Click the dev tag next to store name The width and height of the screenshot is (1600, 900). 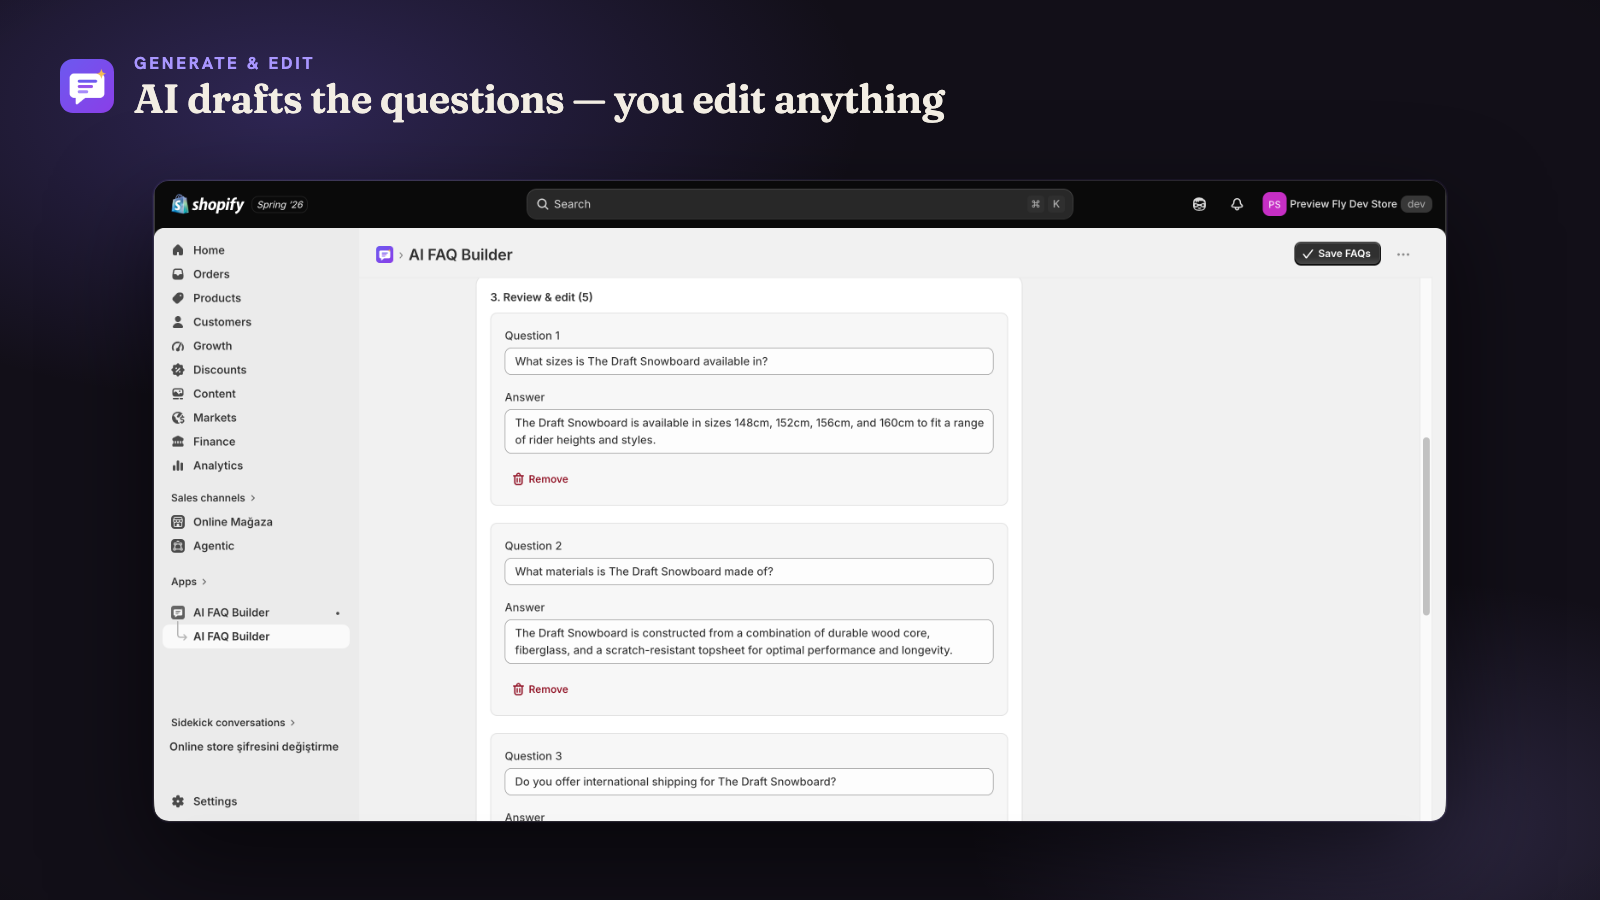point(1416,204)
